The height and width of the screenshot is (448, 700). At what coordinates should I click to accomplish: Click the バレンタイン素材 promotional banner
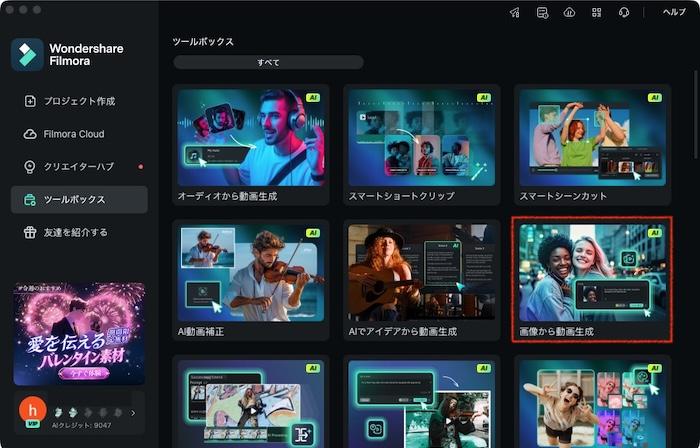pos(79,334)
